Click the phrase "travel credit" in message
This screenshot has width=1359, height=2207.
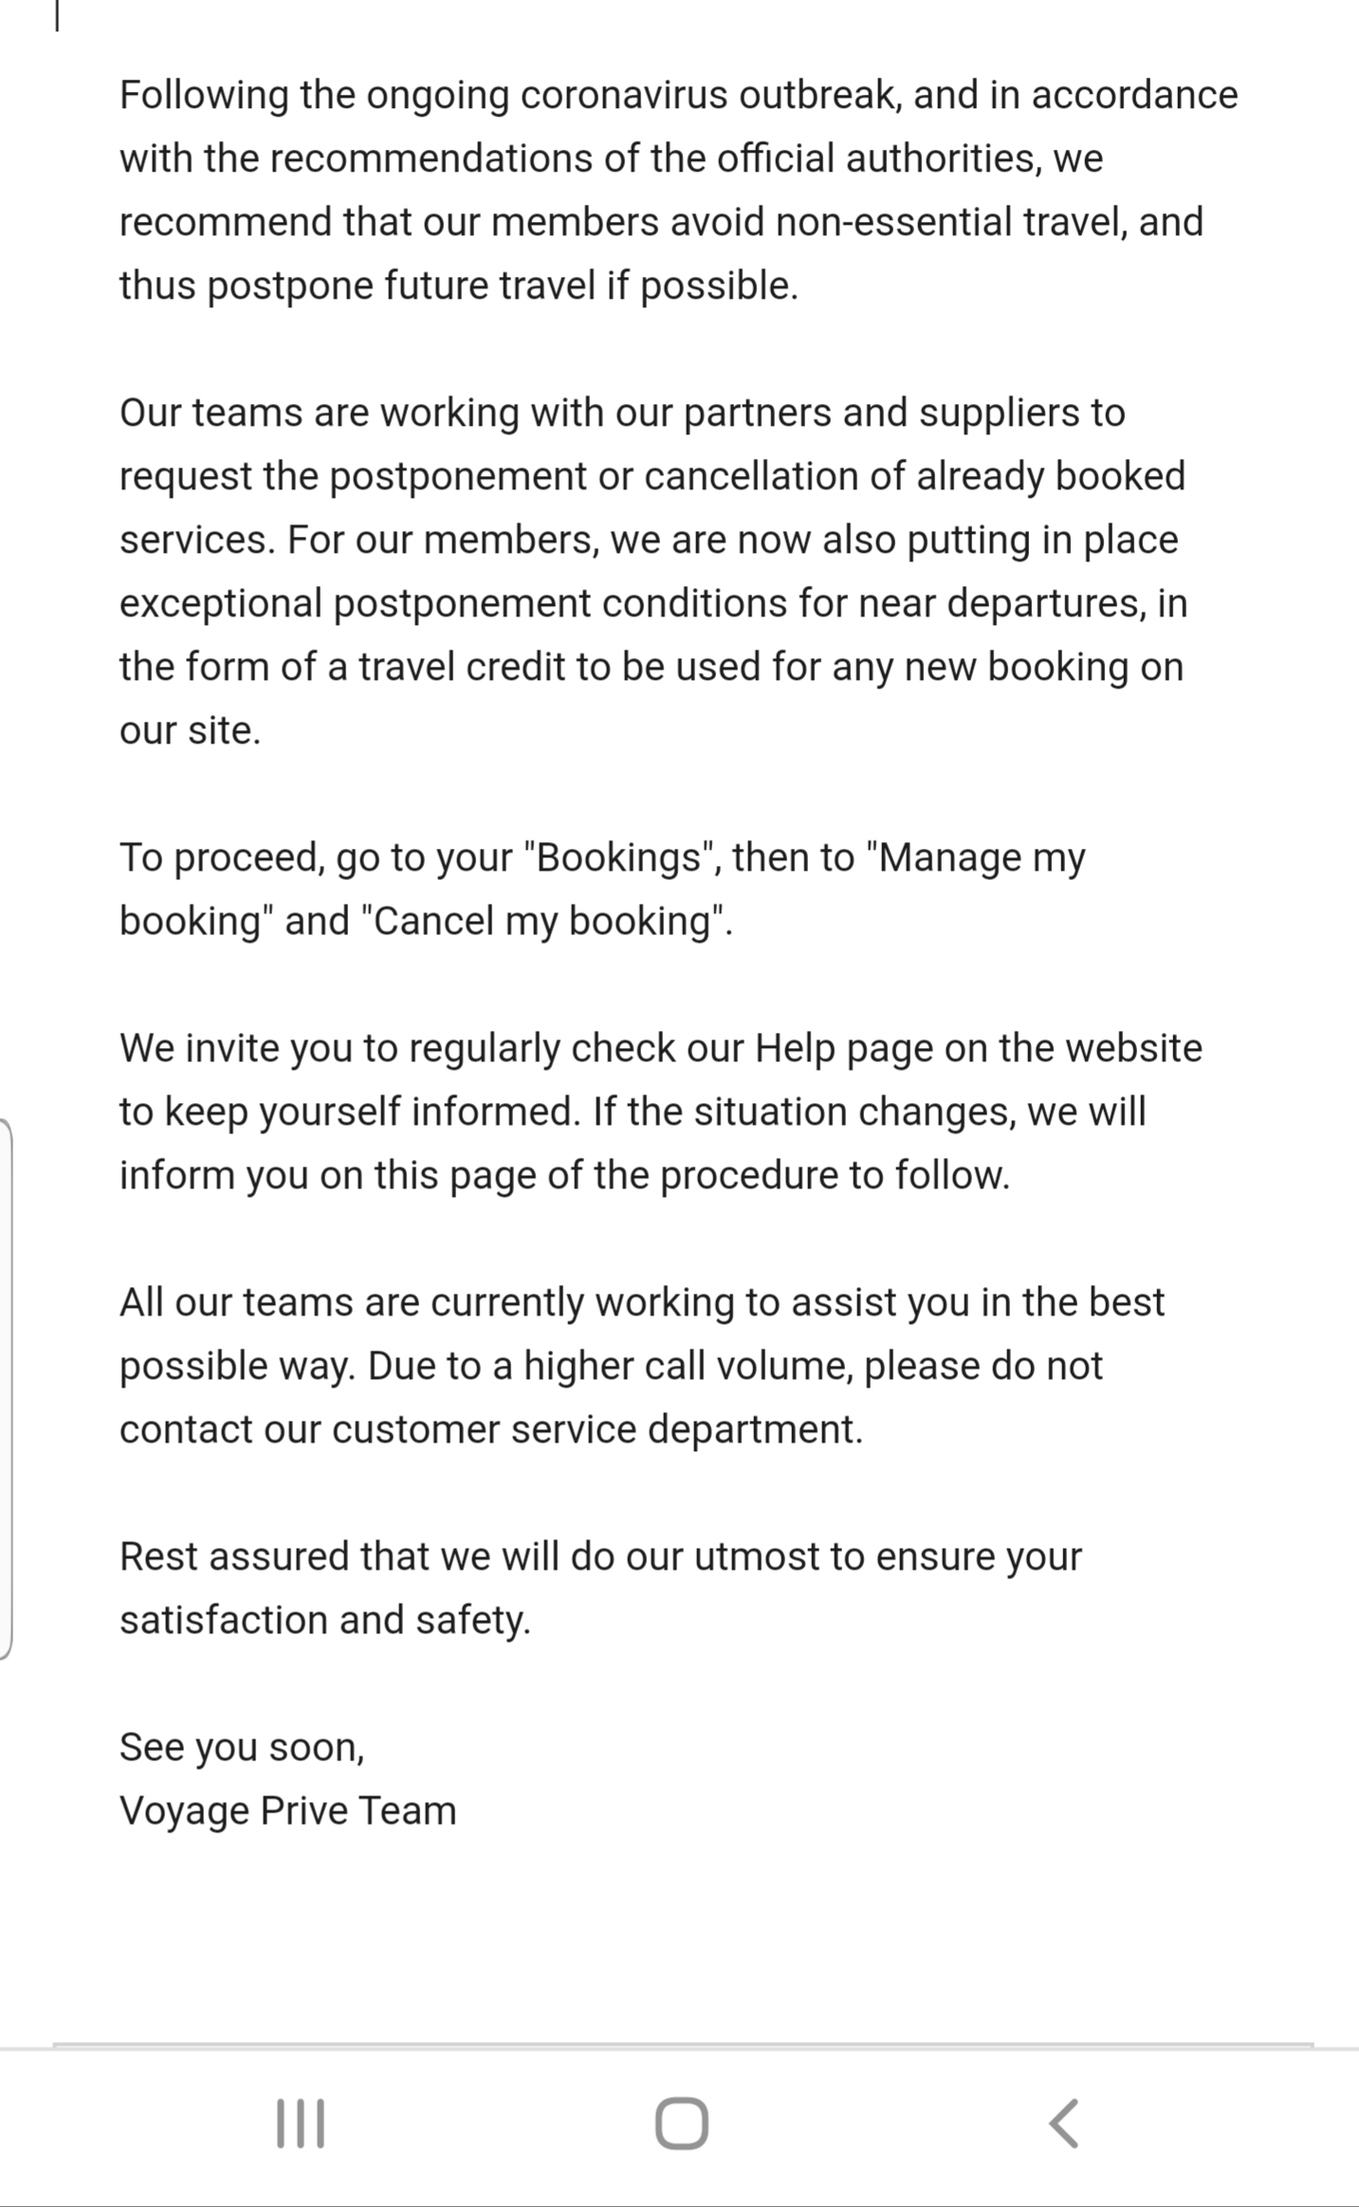[x=463, y=667]
